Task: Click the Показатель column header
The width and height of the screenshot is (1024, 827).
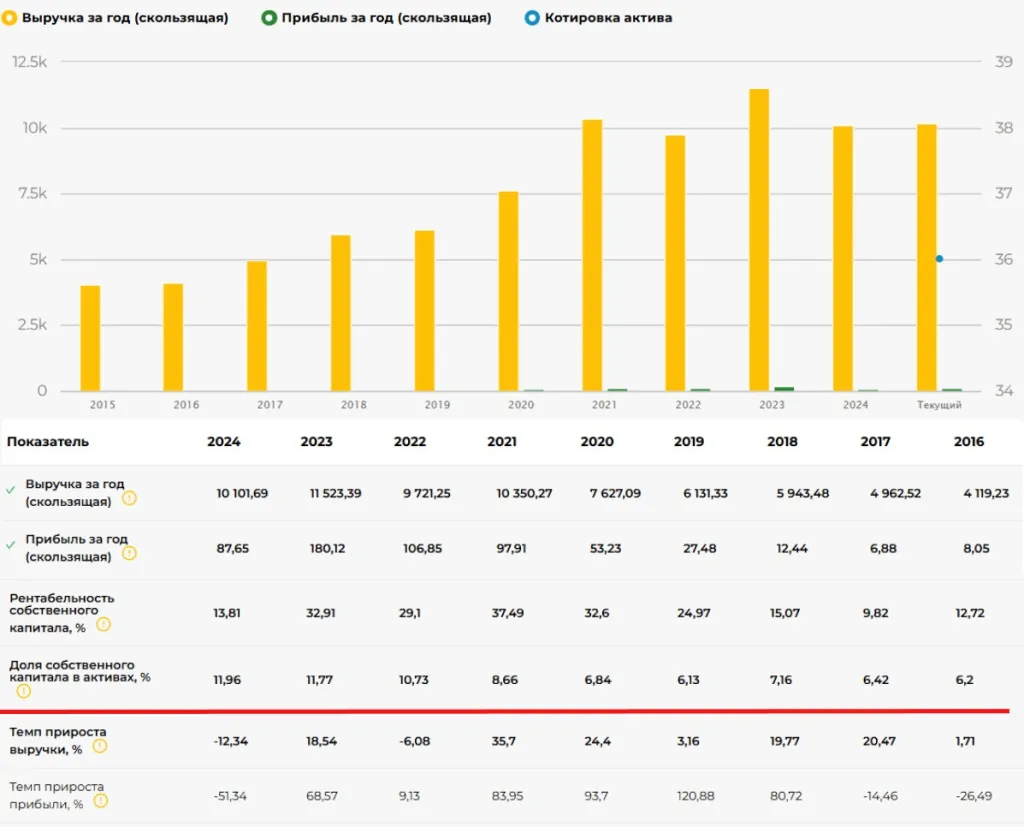Action: click(47, 441)
